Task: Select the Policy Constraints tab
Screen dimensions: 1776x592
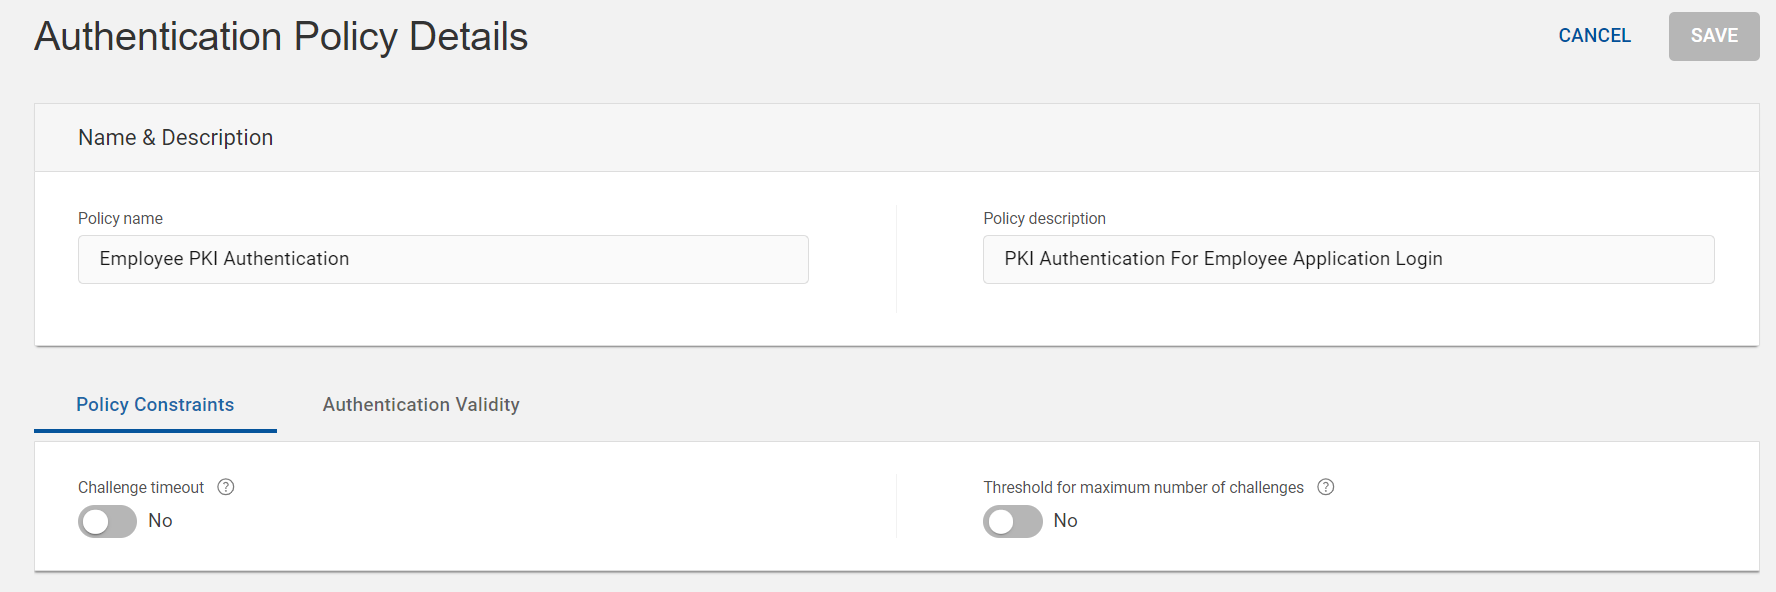Action: coord(155,405)
